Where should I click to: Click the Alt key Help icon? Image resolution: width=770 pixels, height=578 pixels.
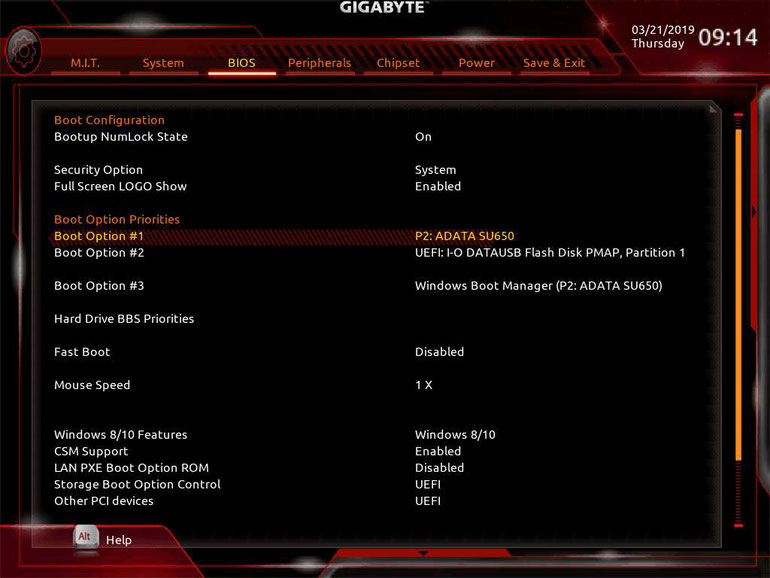(85, 537)
